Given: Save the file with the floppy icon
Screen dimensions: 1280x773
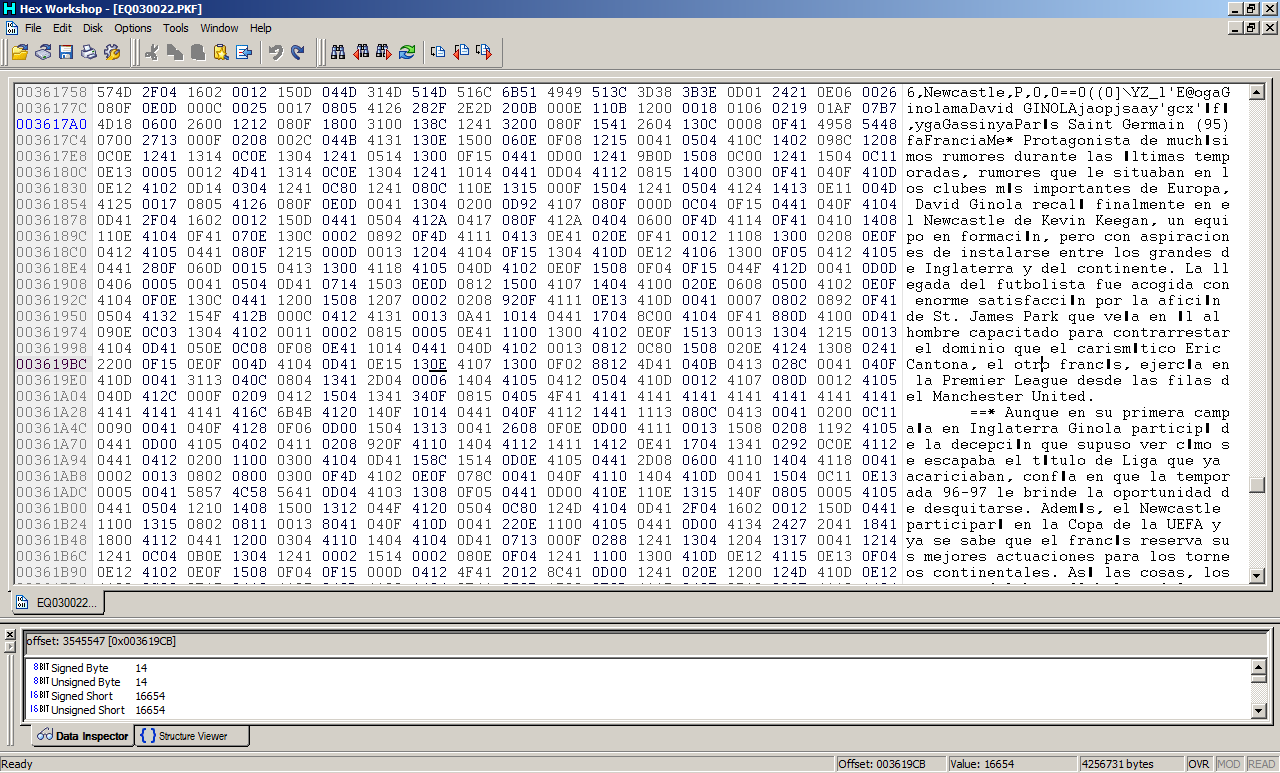Looking at the screenshot, I should pos(66,51).
